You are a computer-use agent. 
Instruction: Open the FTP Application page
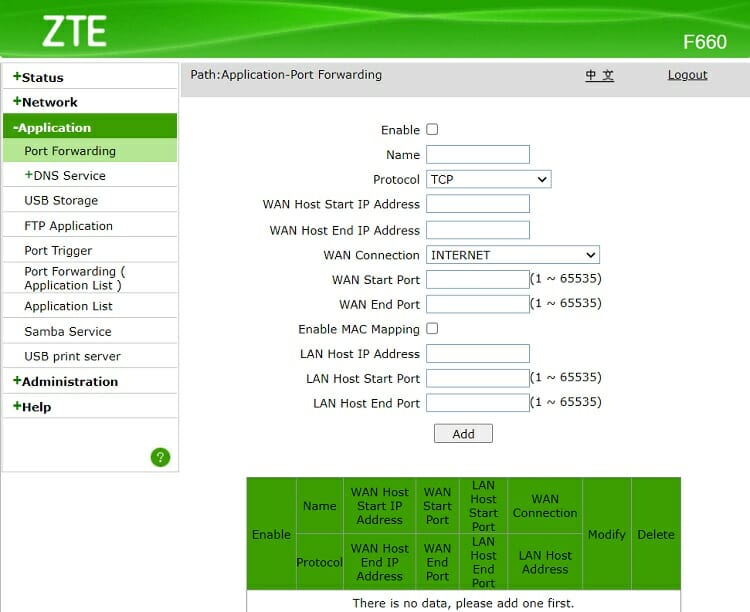[x=68, y=226]
